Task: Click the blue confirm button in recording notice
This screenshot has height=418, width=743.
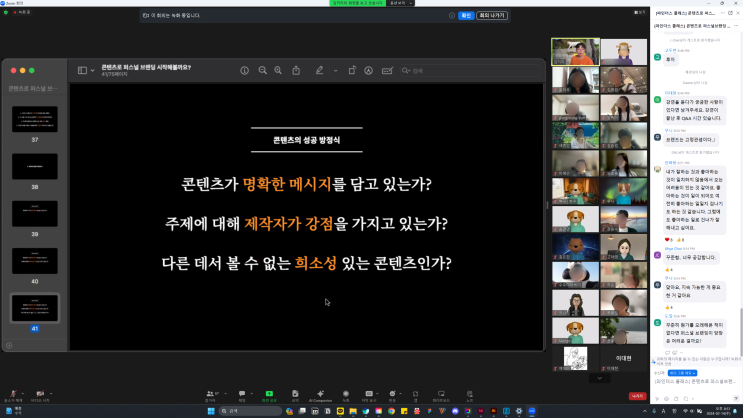Action: [465, 16]
